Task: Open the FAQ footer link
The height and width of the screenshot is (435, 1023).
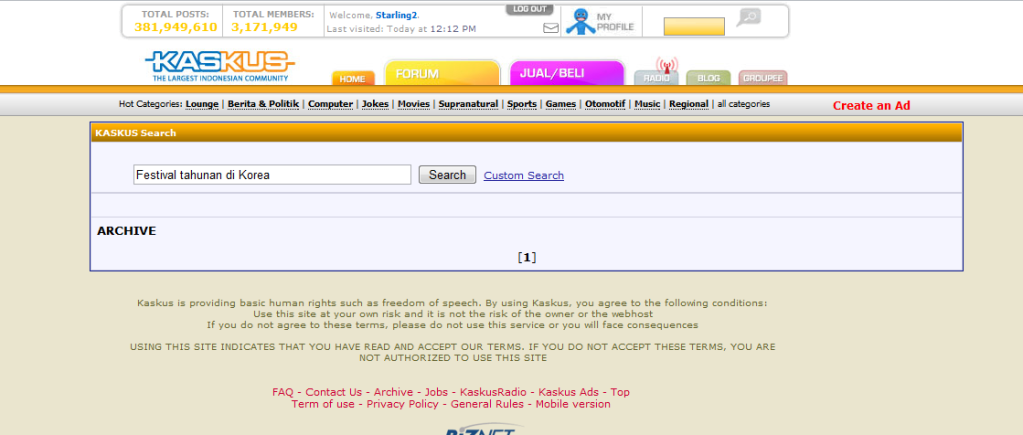Action: point(283,392)
